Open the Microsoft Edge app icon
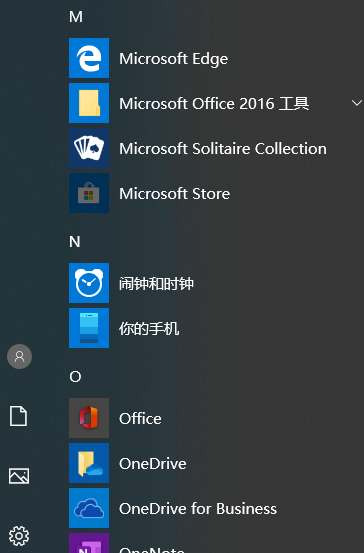This screenshot has width=364, height=553. tap(89, 58)
